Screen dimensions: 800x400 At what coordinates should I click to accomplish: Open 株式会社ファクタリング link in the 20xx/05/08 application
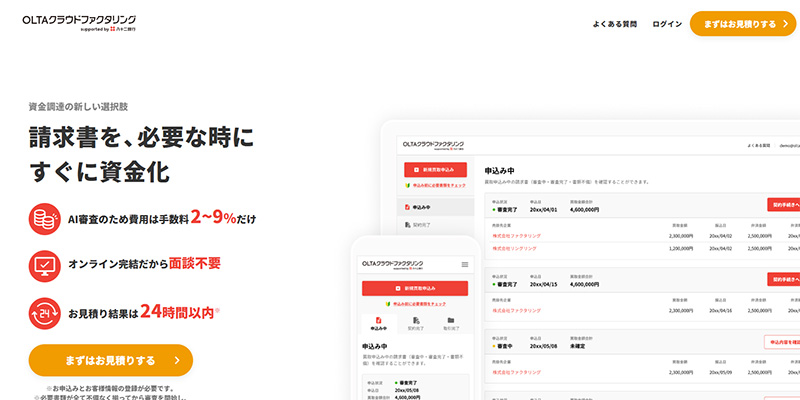(x=516, y=373)
